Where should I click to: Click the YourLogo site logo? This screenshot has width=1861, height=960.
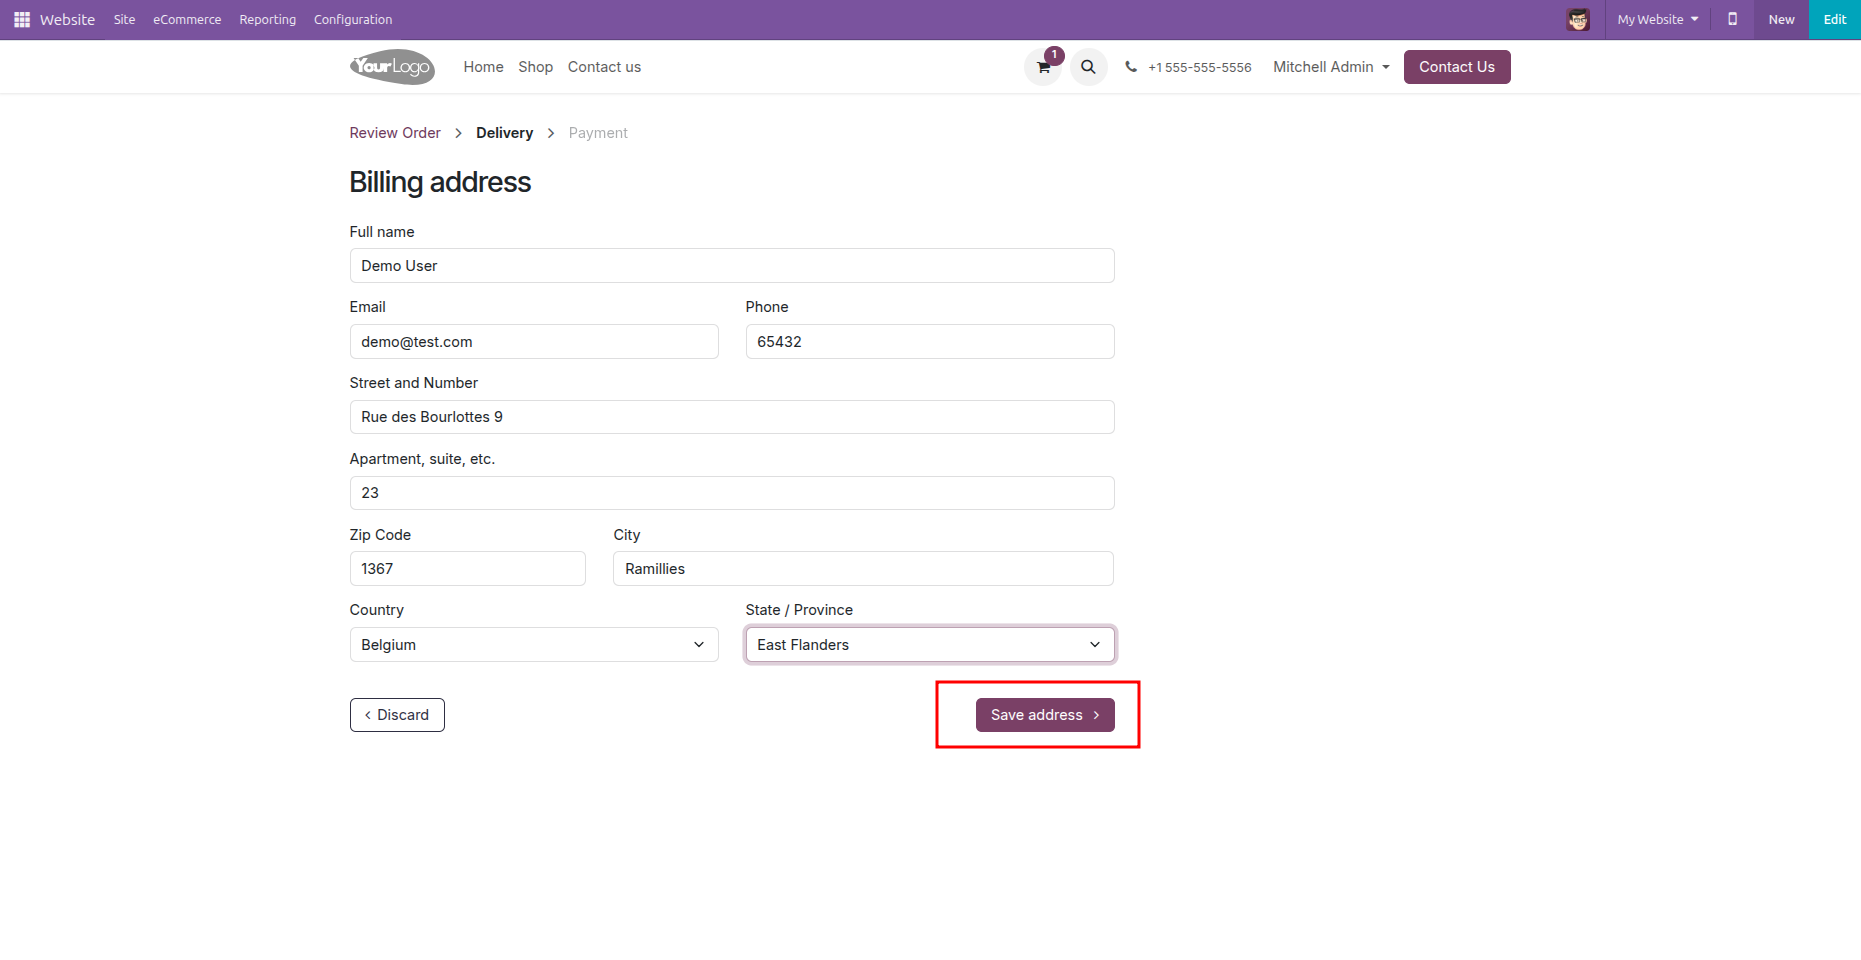pyautogui.click(x=392, y=67)
